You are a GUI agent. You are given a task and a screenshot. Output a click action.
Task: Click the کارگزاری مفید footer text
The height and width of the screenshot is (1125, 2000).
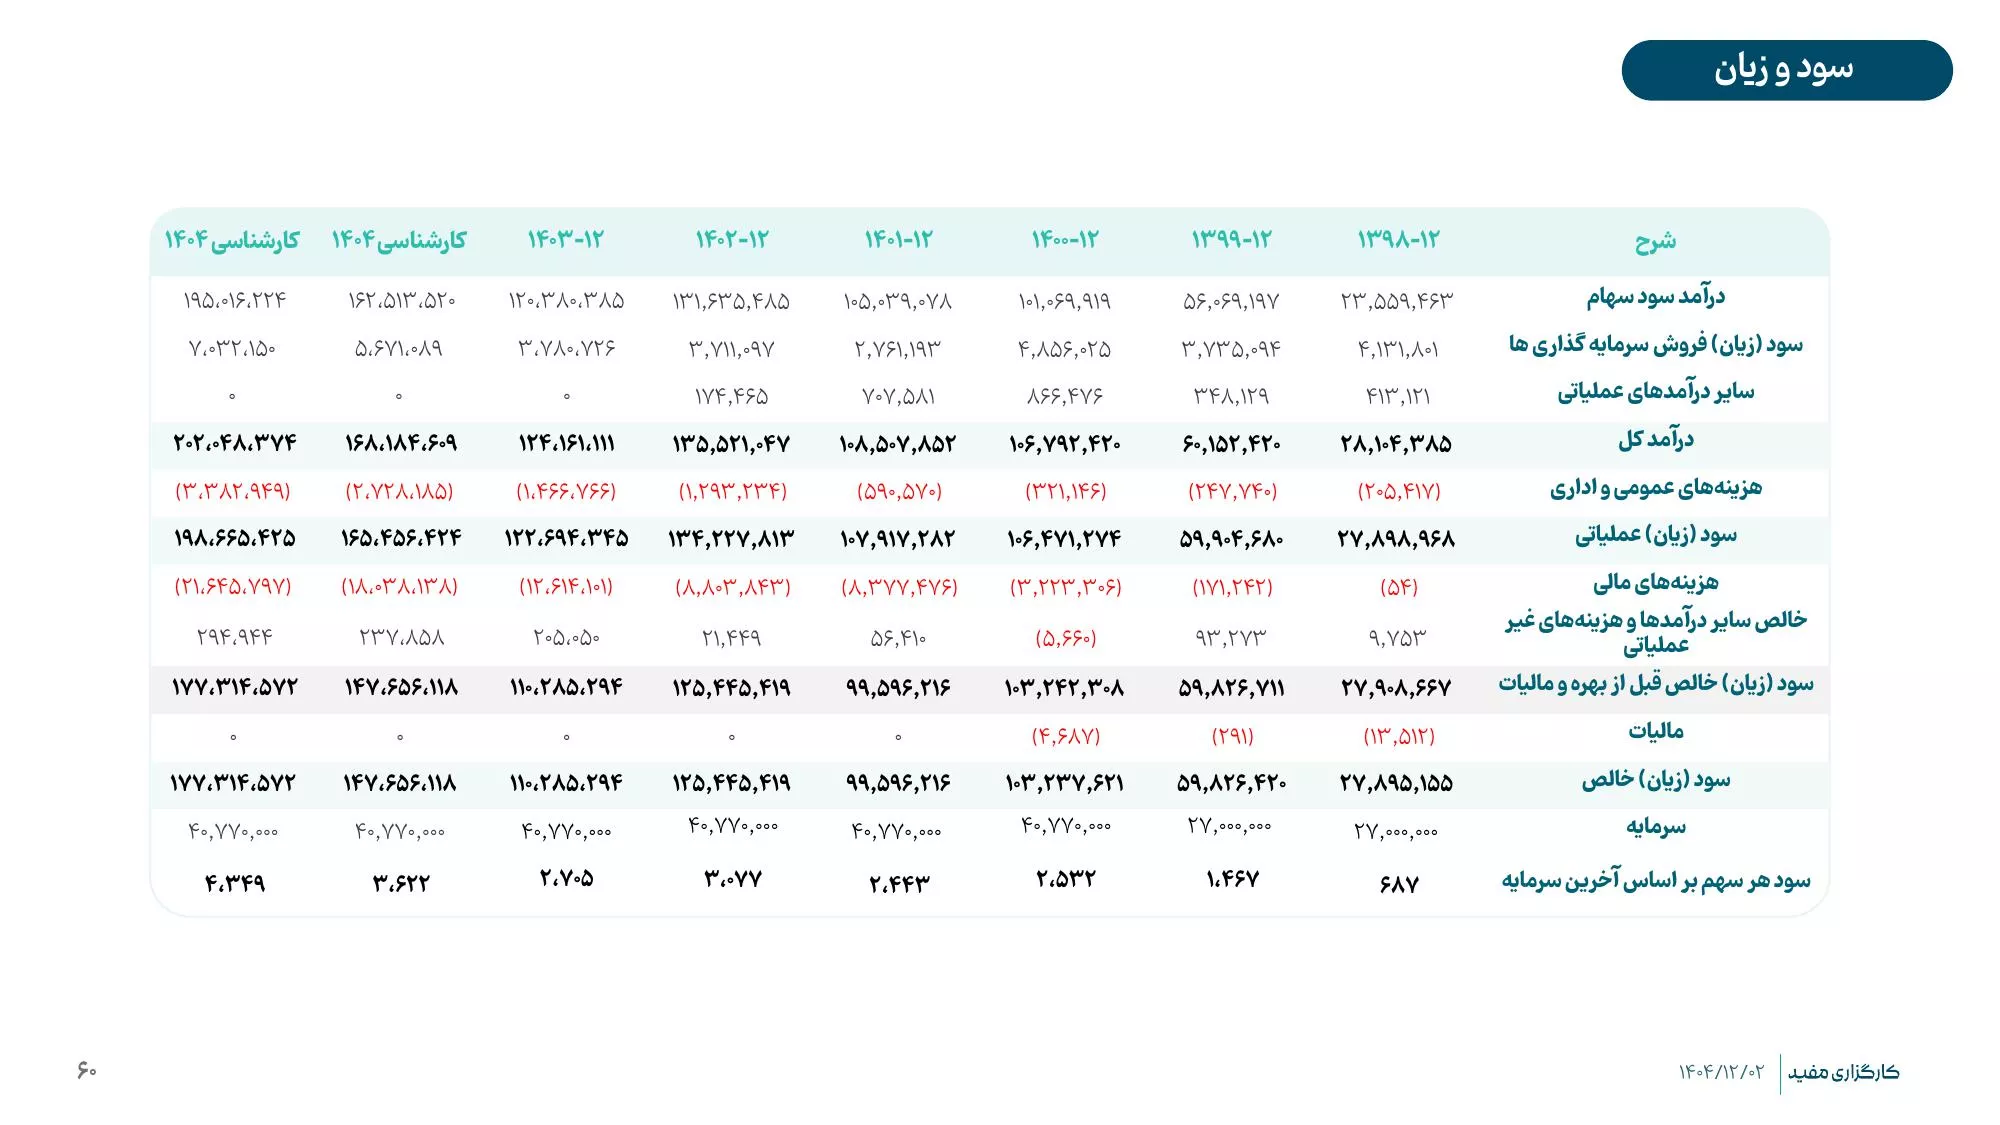(x=1843, y=1072)
